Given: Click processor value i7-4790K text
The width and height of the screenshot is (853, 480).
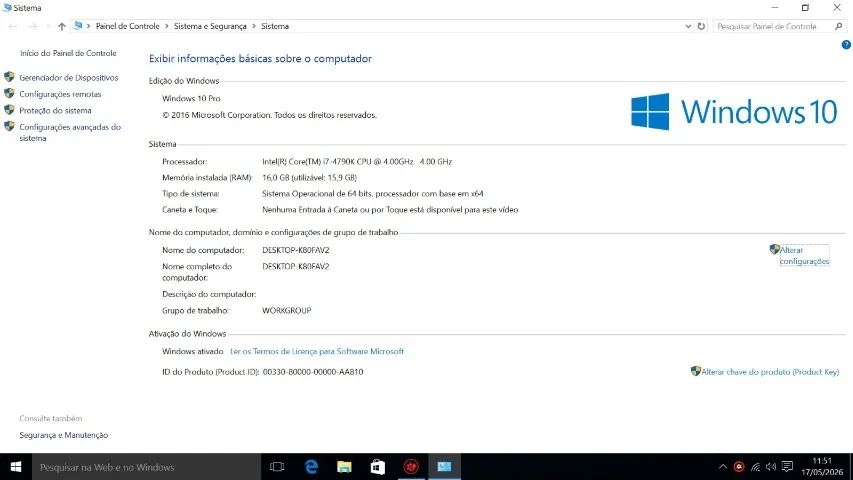Looking at the screenshot, I should (357, 162).
